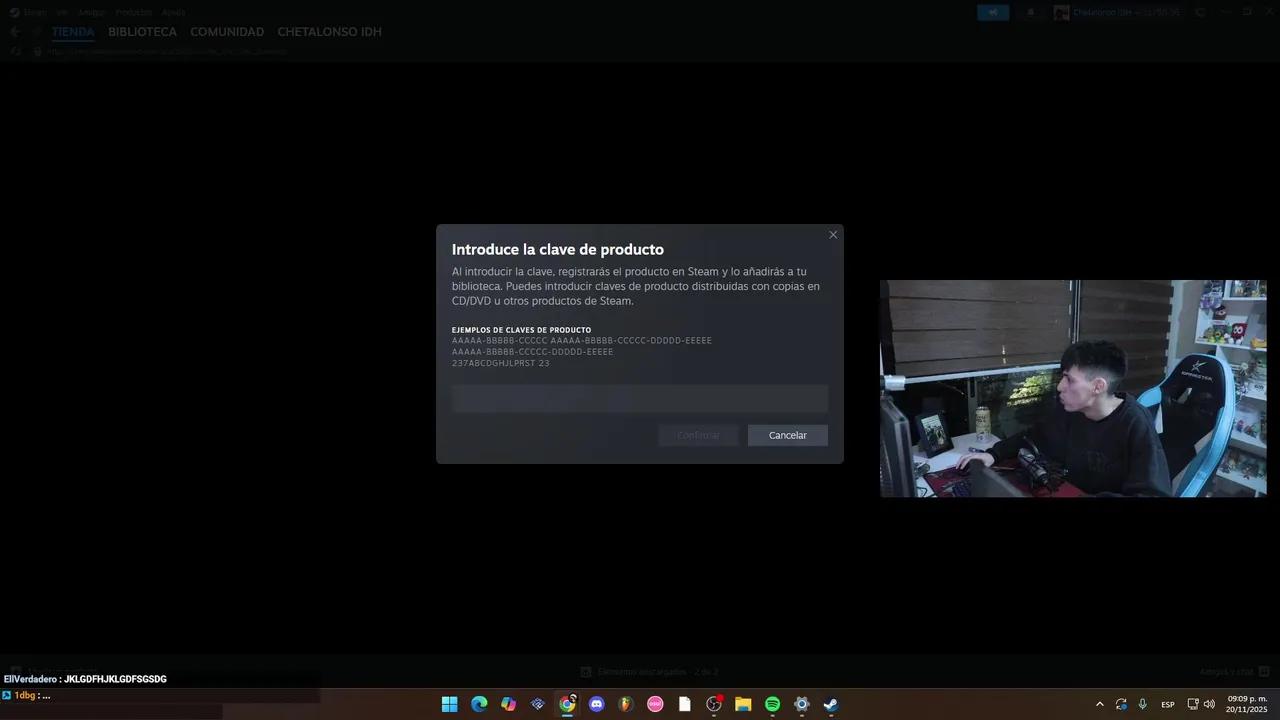Close the product key dialog with X

click(x=833, y=235)
